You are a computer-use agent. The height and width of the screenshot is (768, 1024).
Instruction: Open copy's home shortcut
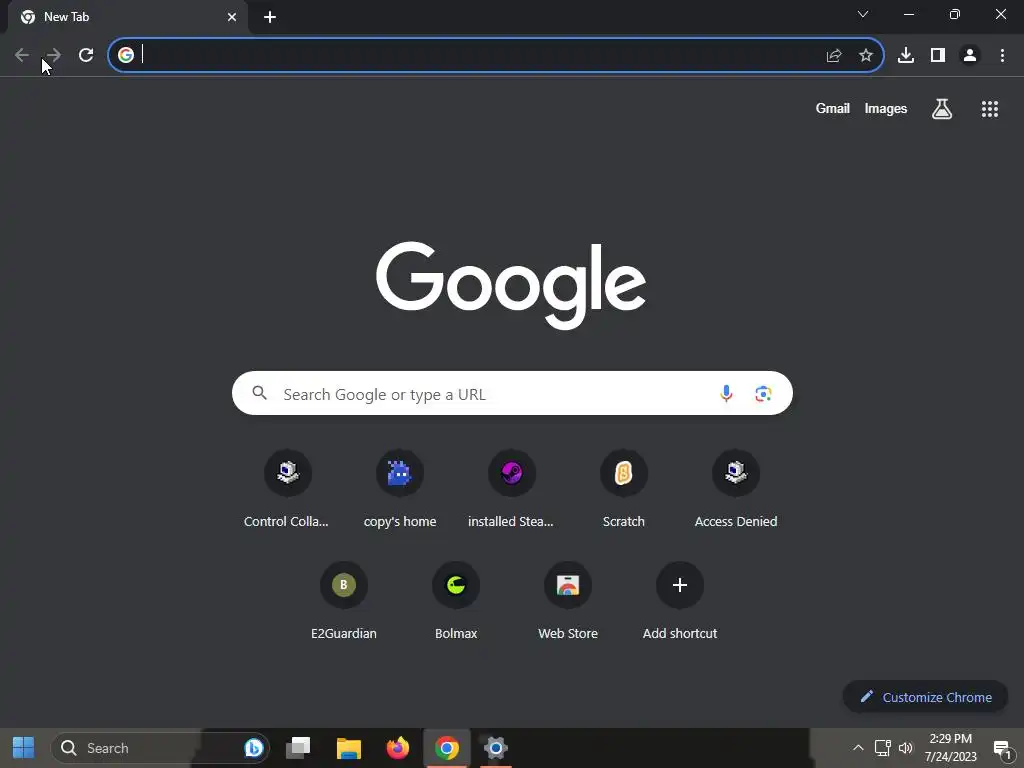[x=400, y=487]
